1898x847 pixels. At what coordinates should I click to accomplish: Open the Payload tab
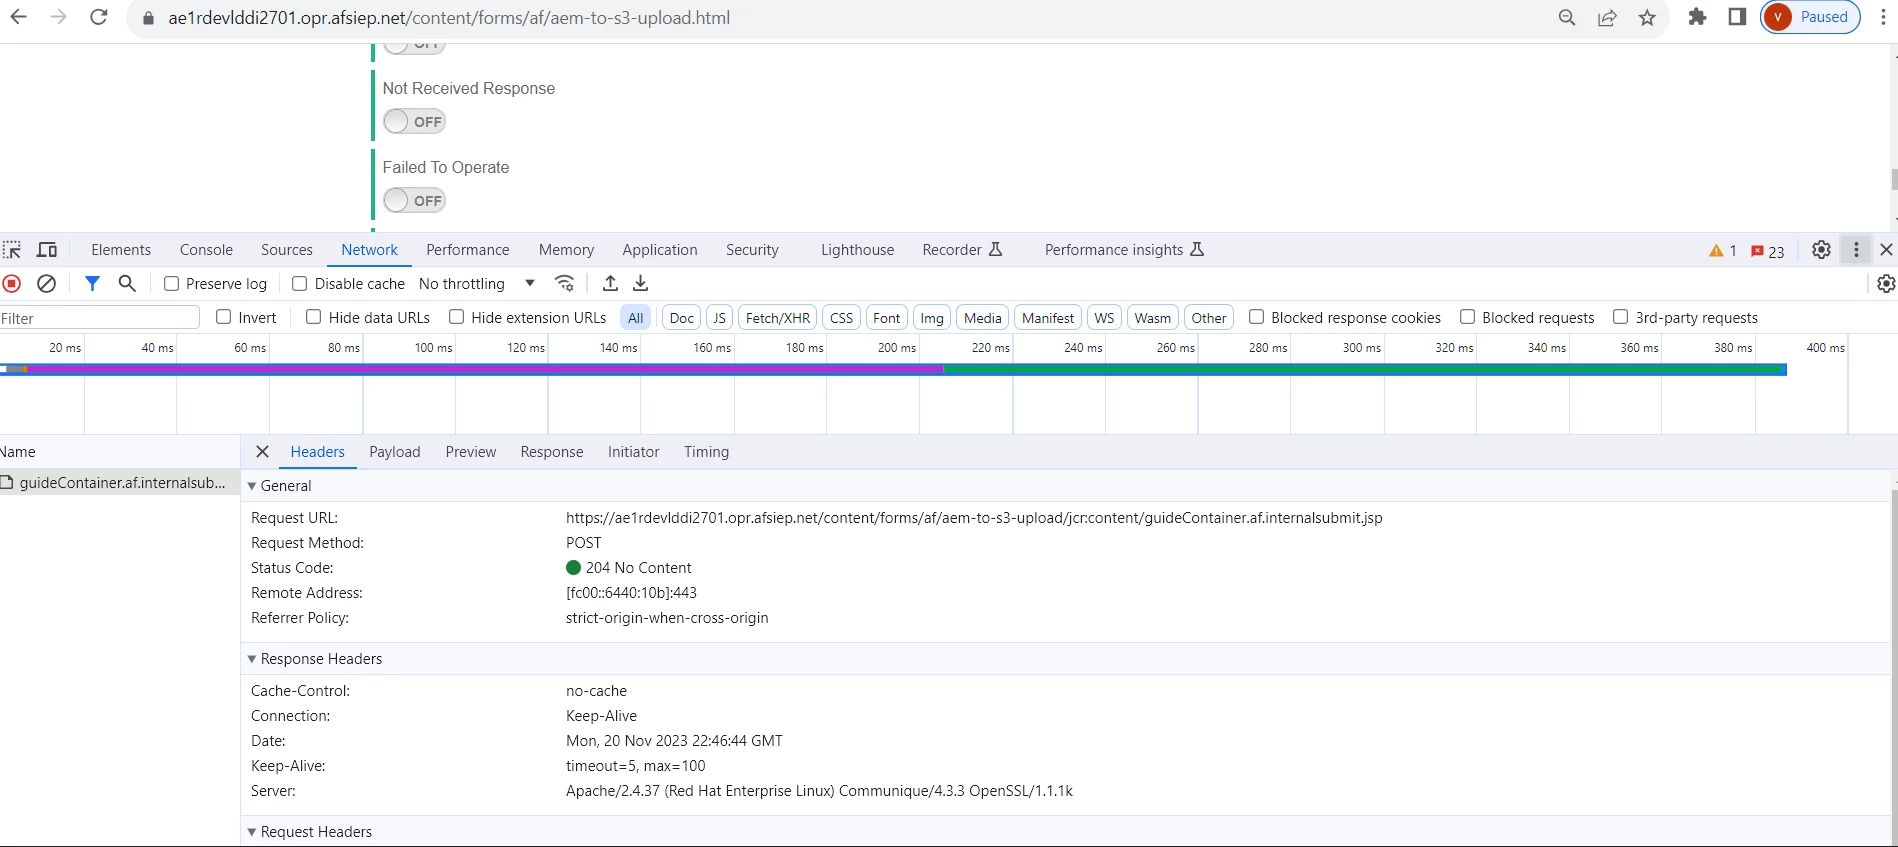(395, 452)
